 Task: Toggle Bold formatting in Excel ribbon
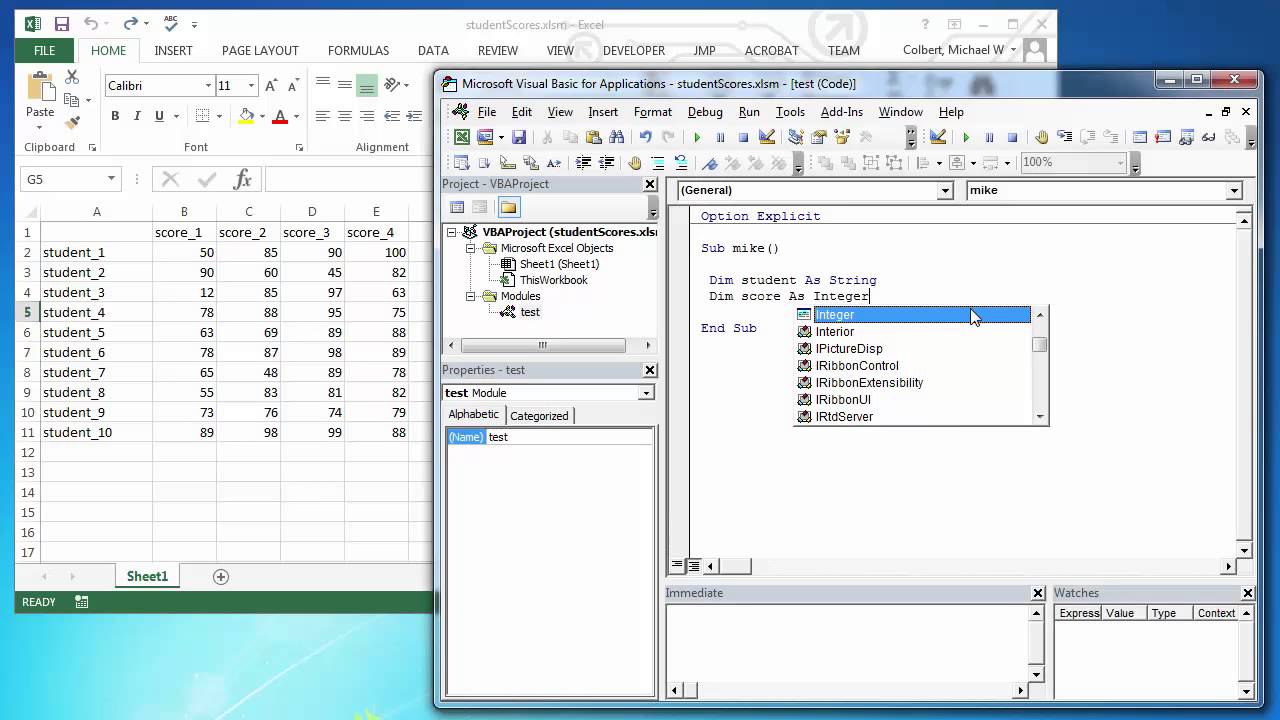pyautogui.click(x=115, y=116)
